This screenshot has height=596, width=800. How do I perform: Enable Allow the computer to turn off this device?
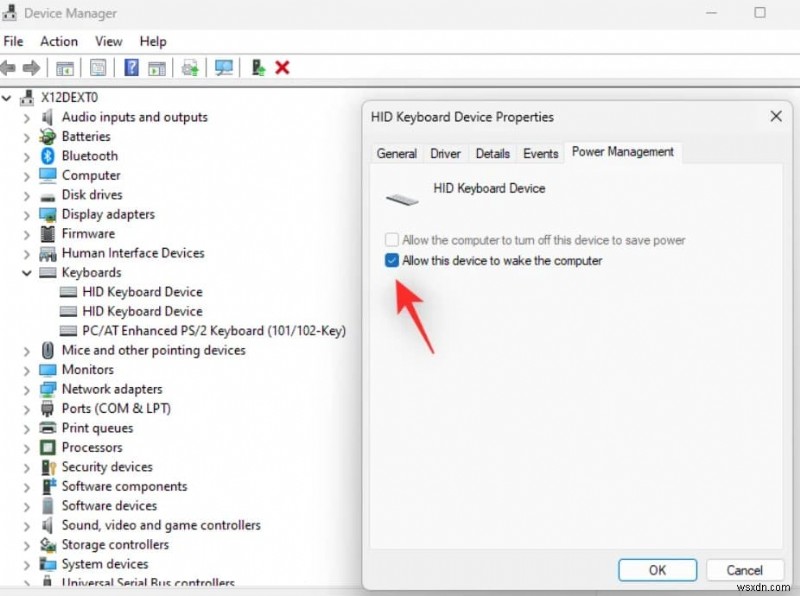point(391,240)
